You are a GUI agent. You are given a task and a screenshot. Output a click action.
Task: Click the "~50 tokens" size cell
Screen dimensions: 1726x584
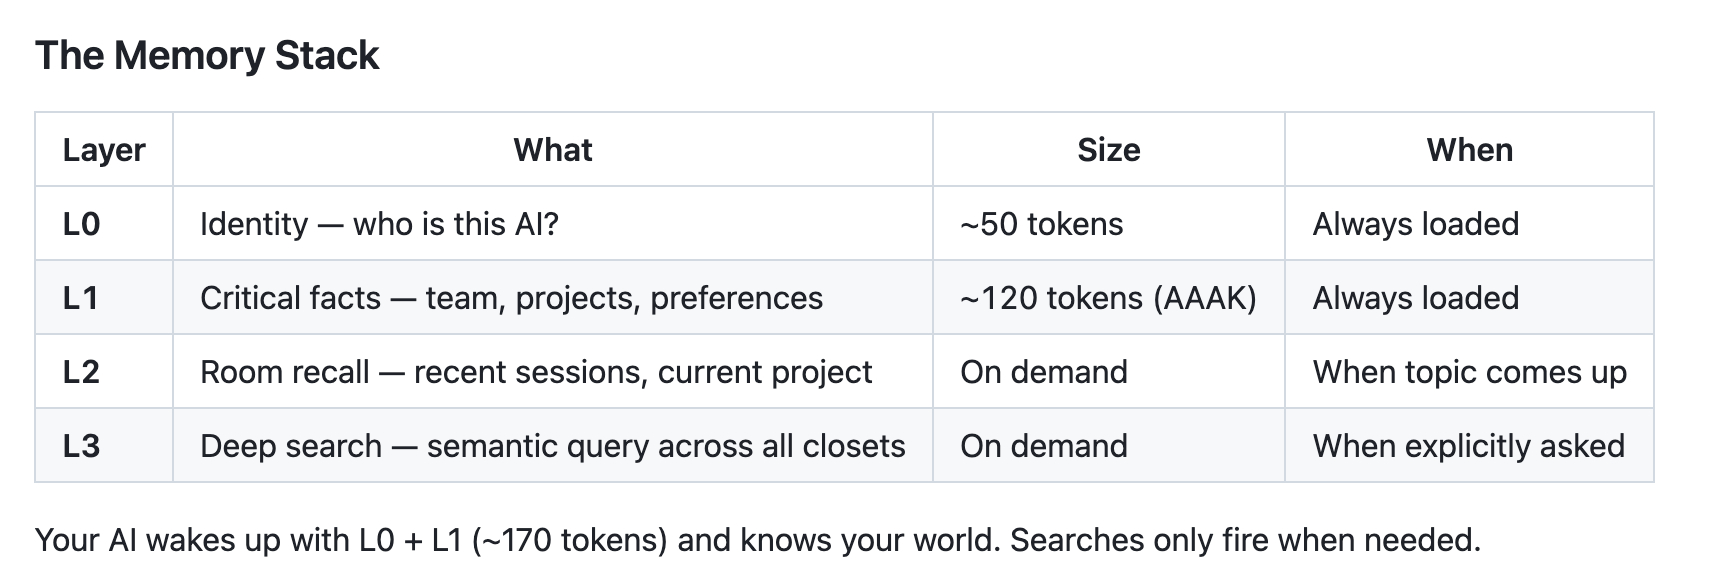pos(1109,224)
